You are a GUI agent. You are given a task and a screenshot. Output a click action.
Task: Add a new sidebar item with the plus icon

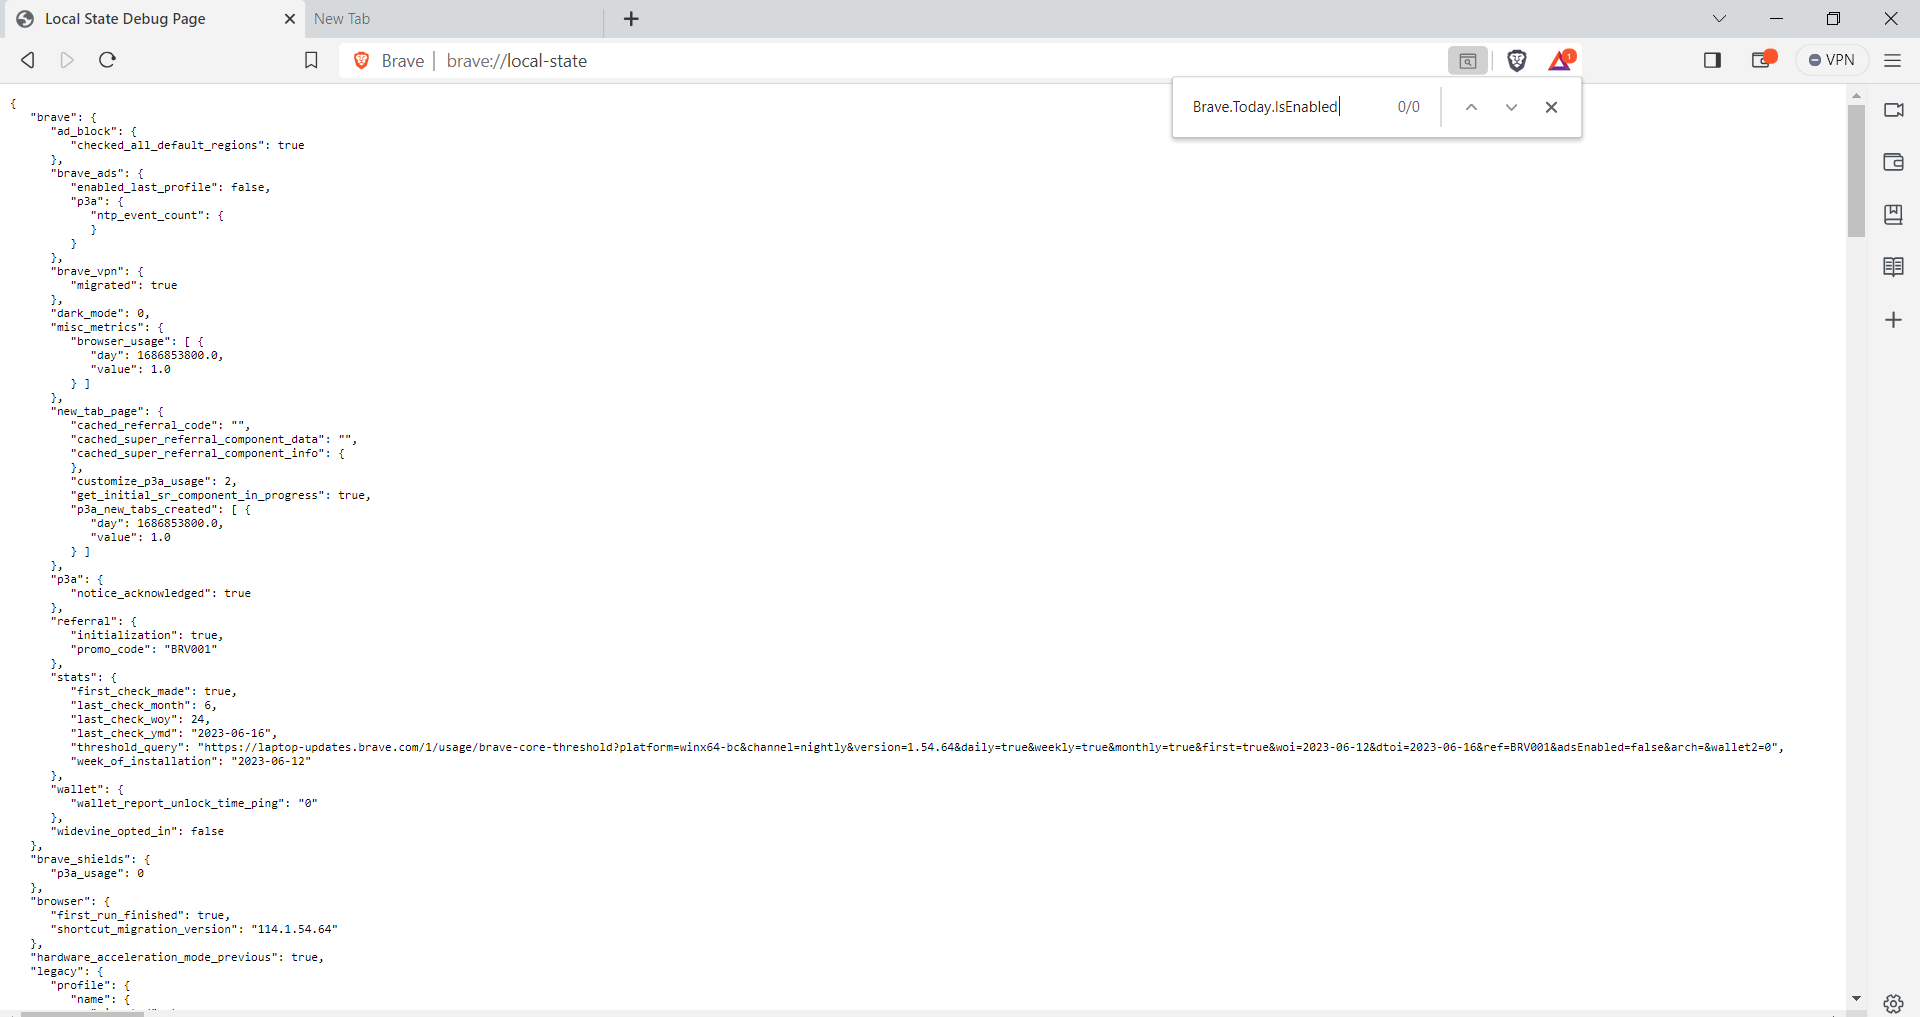pyautogui.click(x=1894, y=320)
